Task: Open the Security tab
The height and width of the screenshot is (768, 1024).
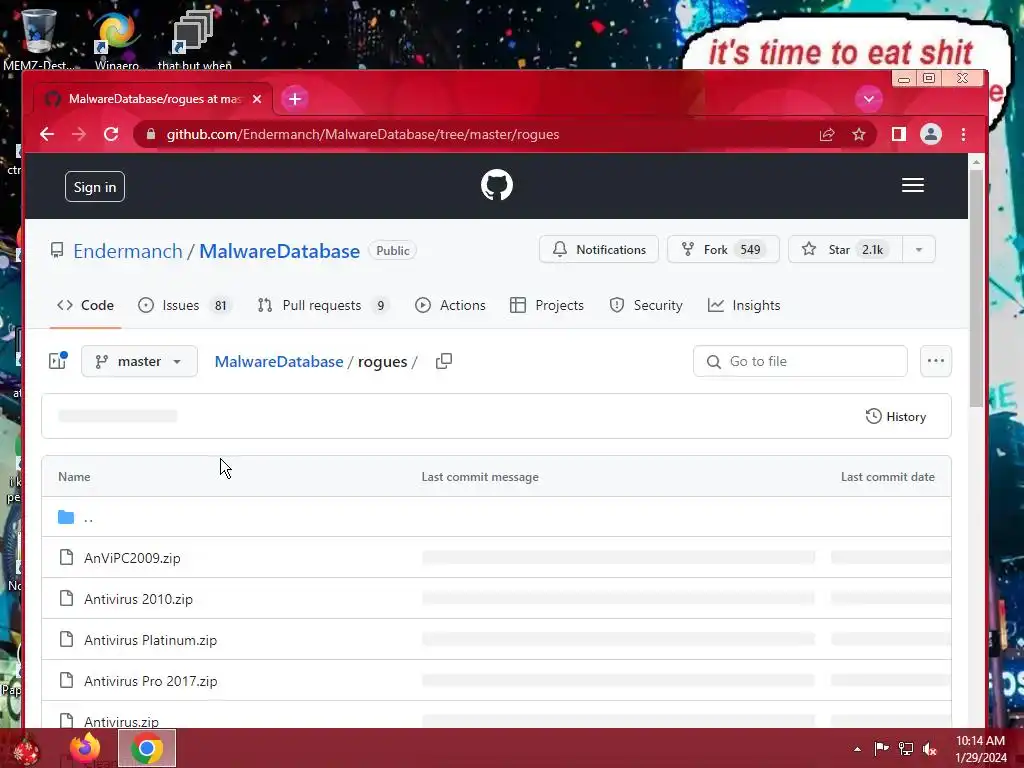Action: click(646, 305)
